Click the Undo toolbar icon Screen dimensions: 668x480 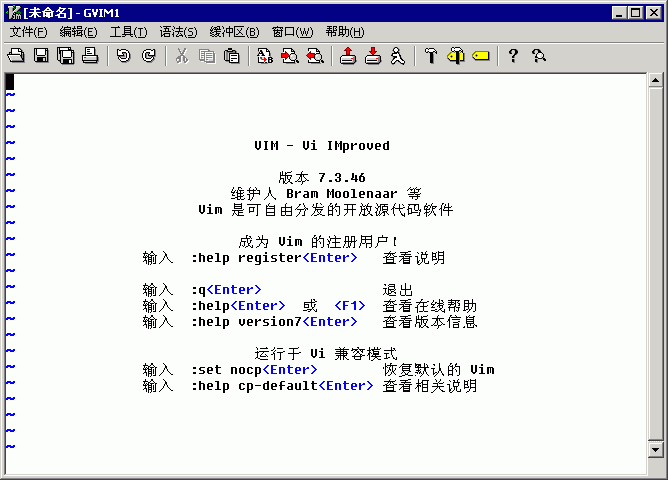124,56
